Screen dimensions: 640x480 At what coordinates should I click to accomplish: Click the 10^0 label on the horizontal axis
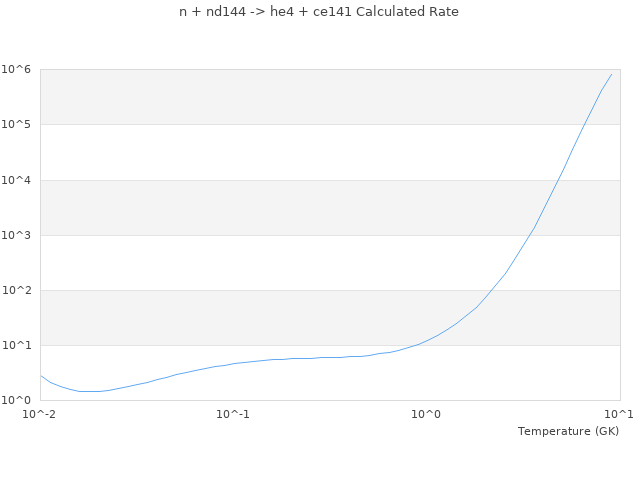(x=427, y=414)
